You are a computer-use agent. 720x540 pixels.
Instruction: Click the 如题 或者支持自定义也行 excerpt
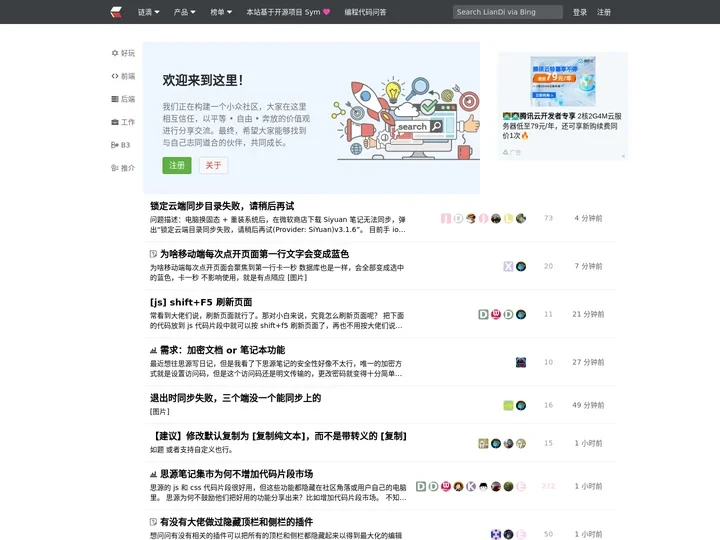coord(191,450)
